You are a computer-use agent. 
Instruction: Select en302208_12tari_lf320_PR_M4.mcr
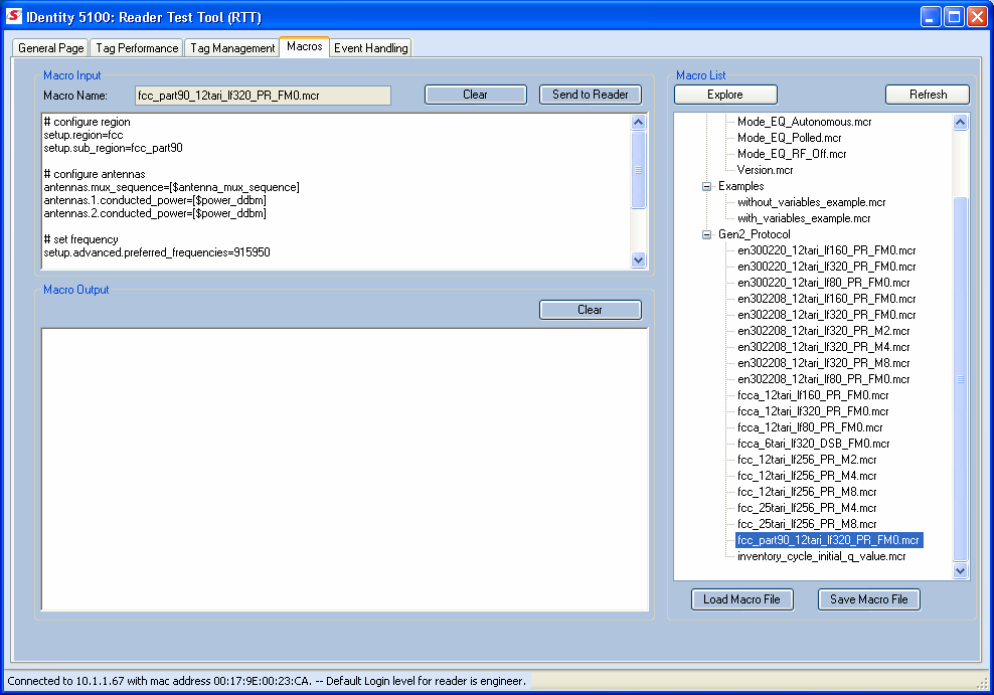(823, 348)
